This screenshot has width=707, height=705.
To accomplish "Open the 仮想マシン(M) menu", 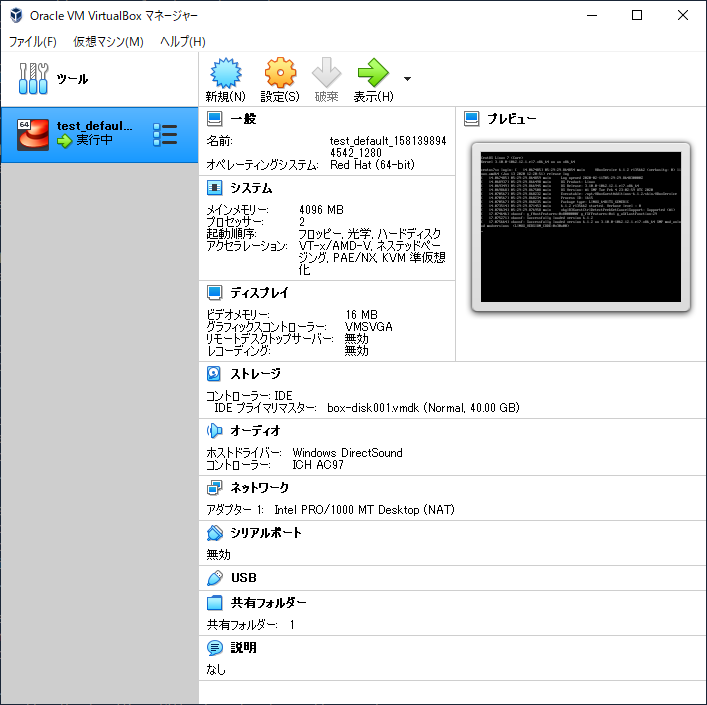I will pos(108,41).
